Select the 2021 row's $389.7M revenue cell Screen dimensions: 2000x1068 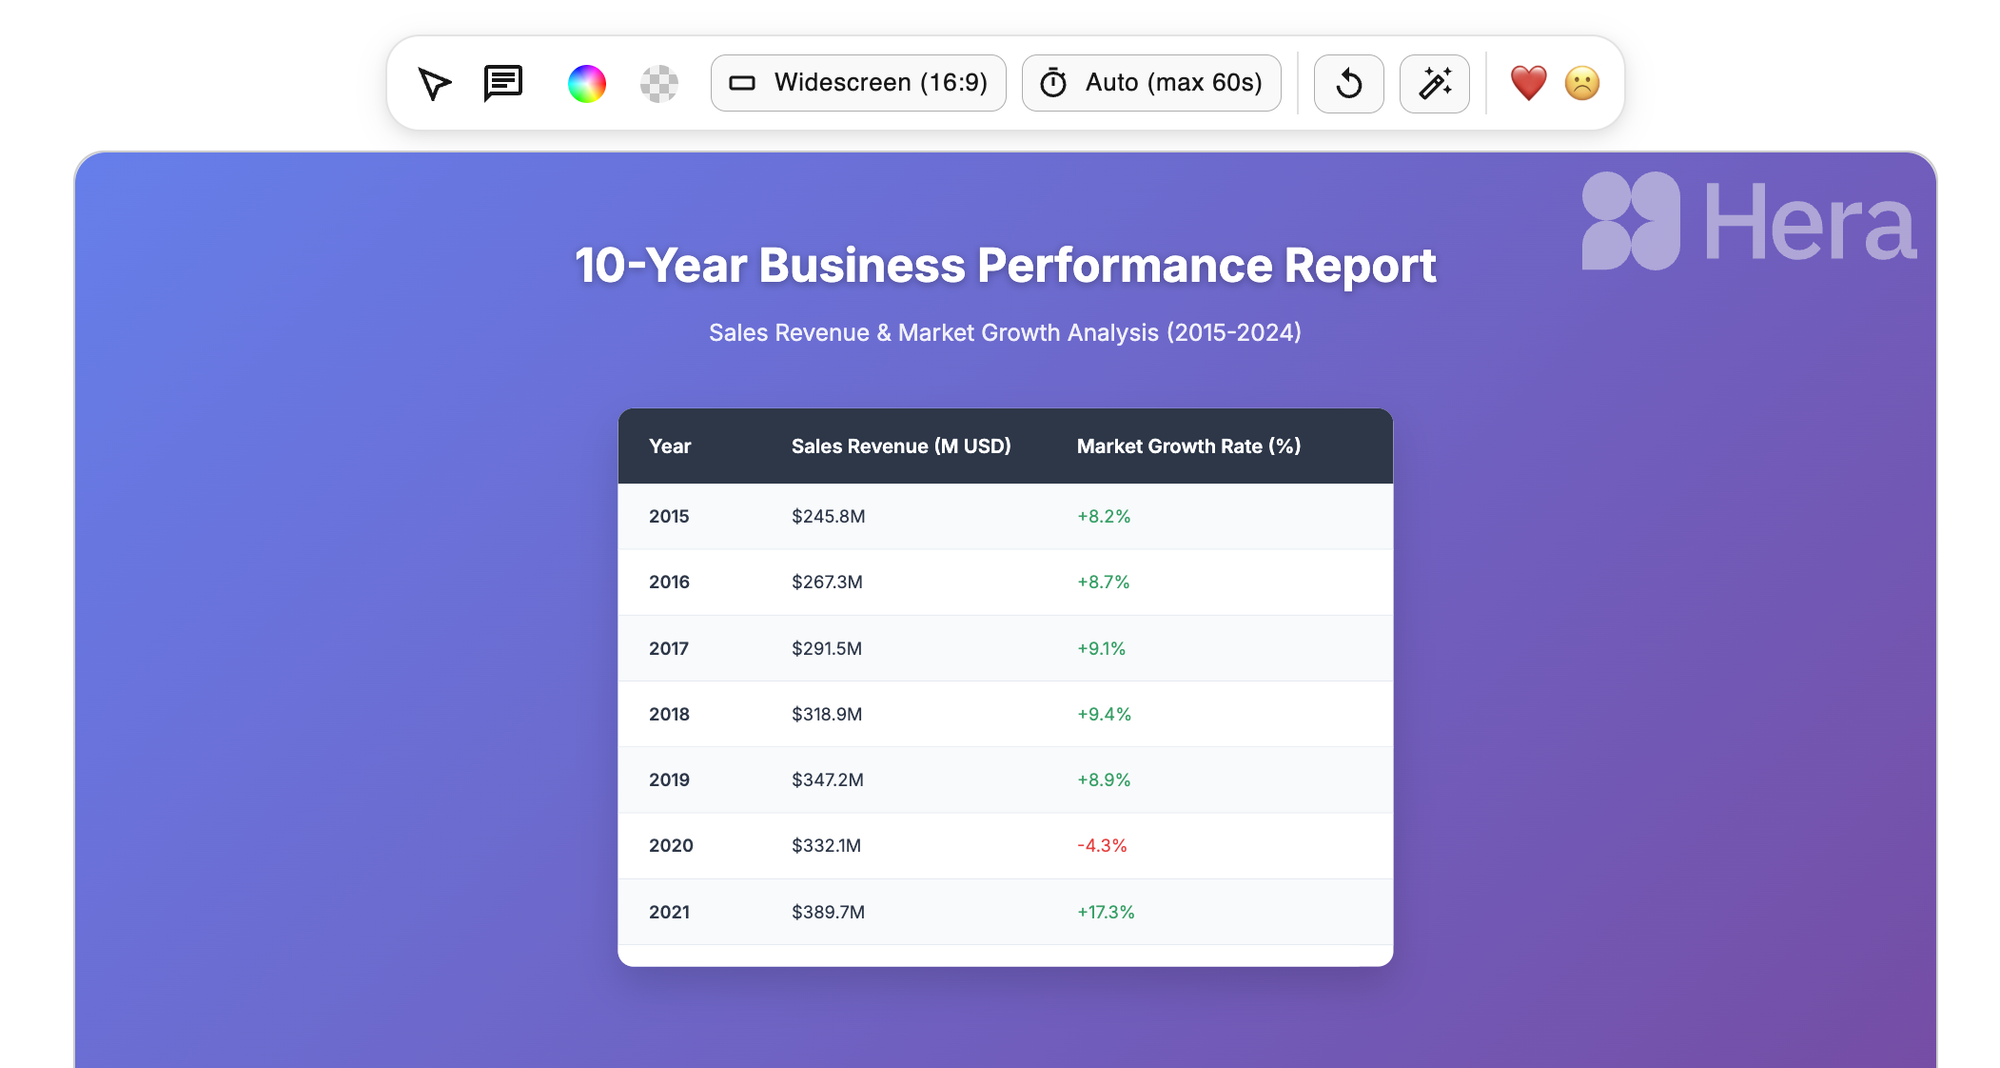[x=828, y=912]
